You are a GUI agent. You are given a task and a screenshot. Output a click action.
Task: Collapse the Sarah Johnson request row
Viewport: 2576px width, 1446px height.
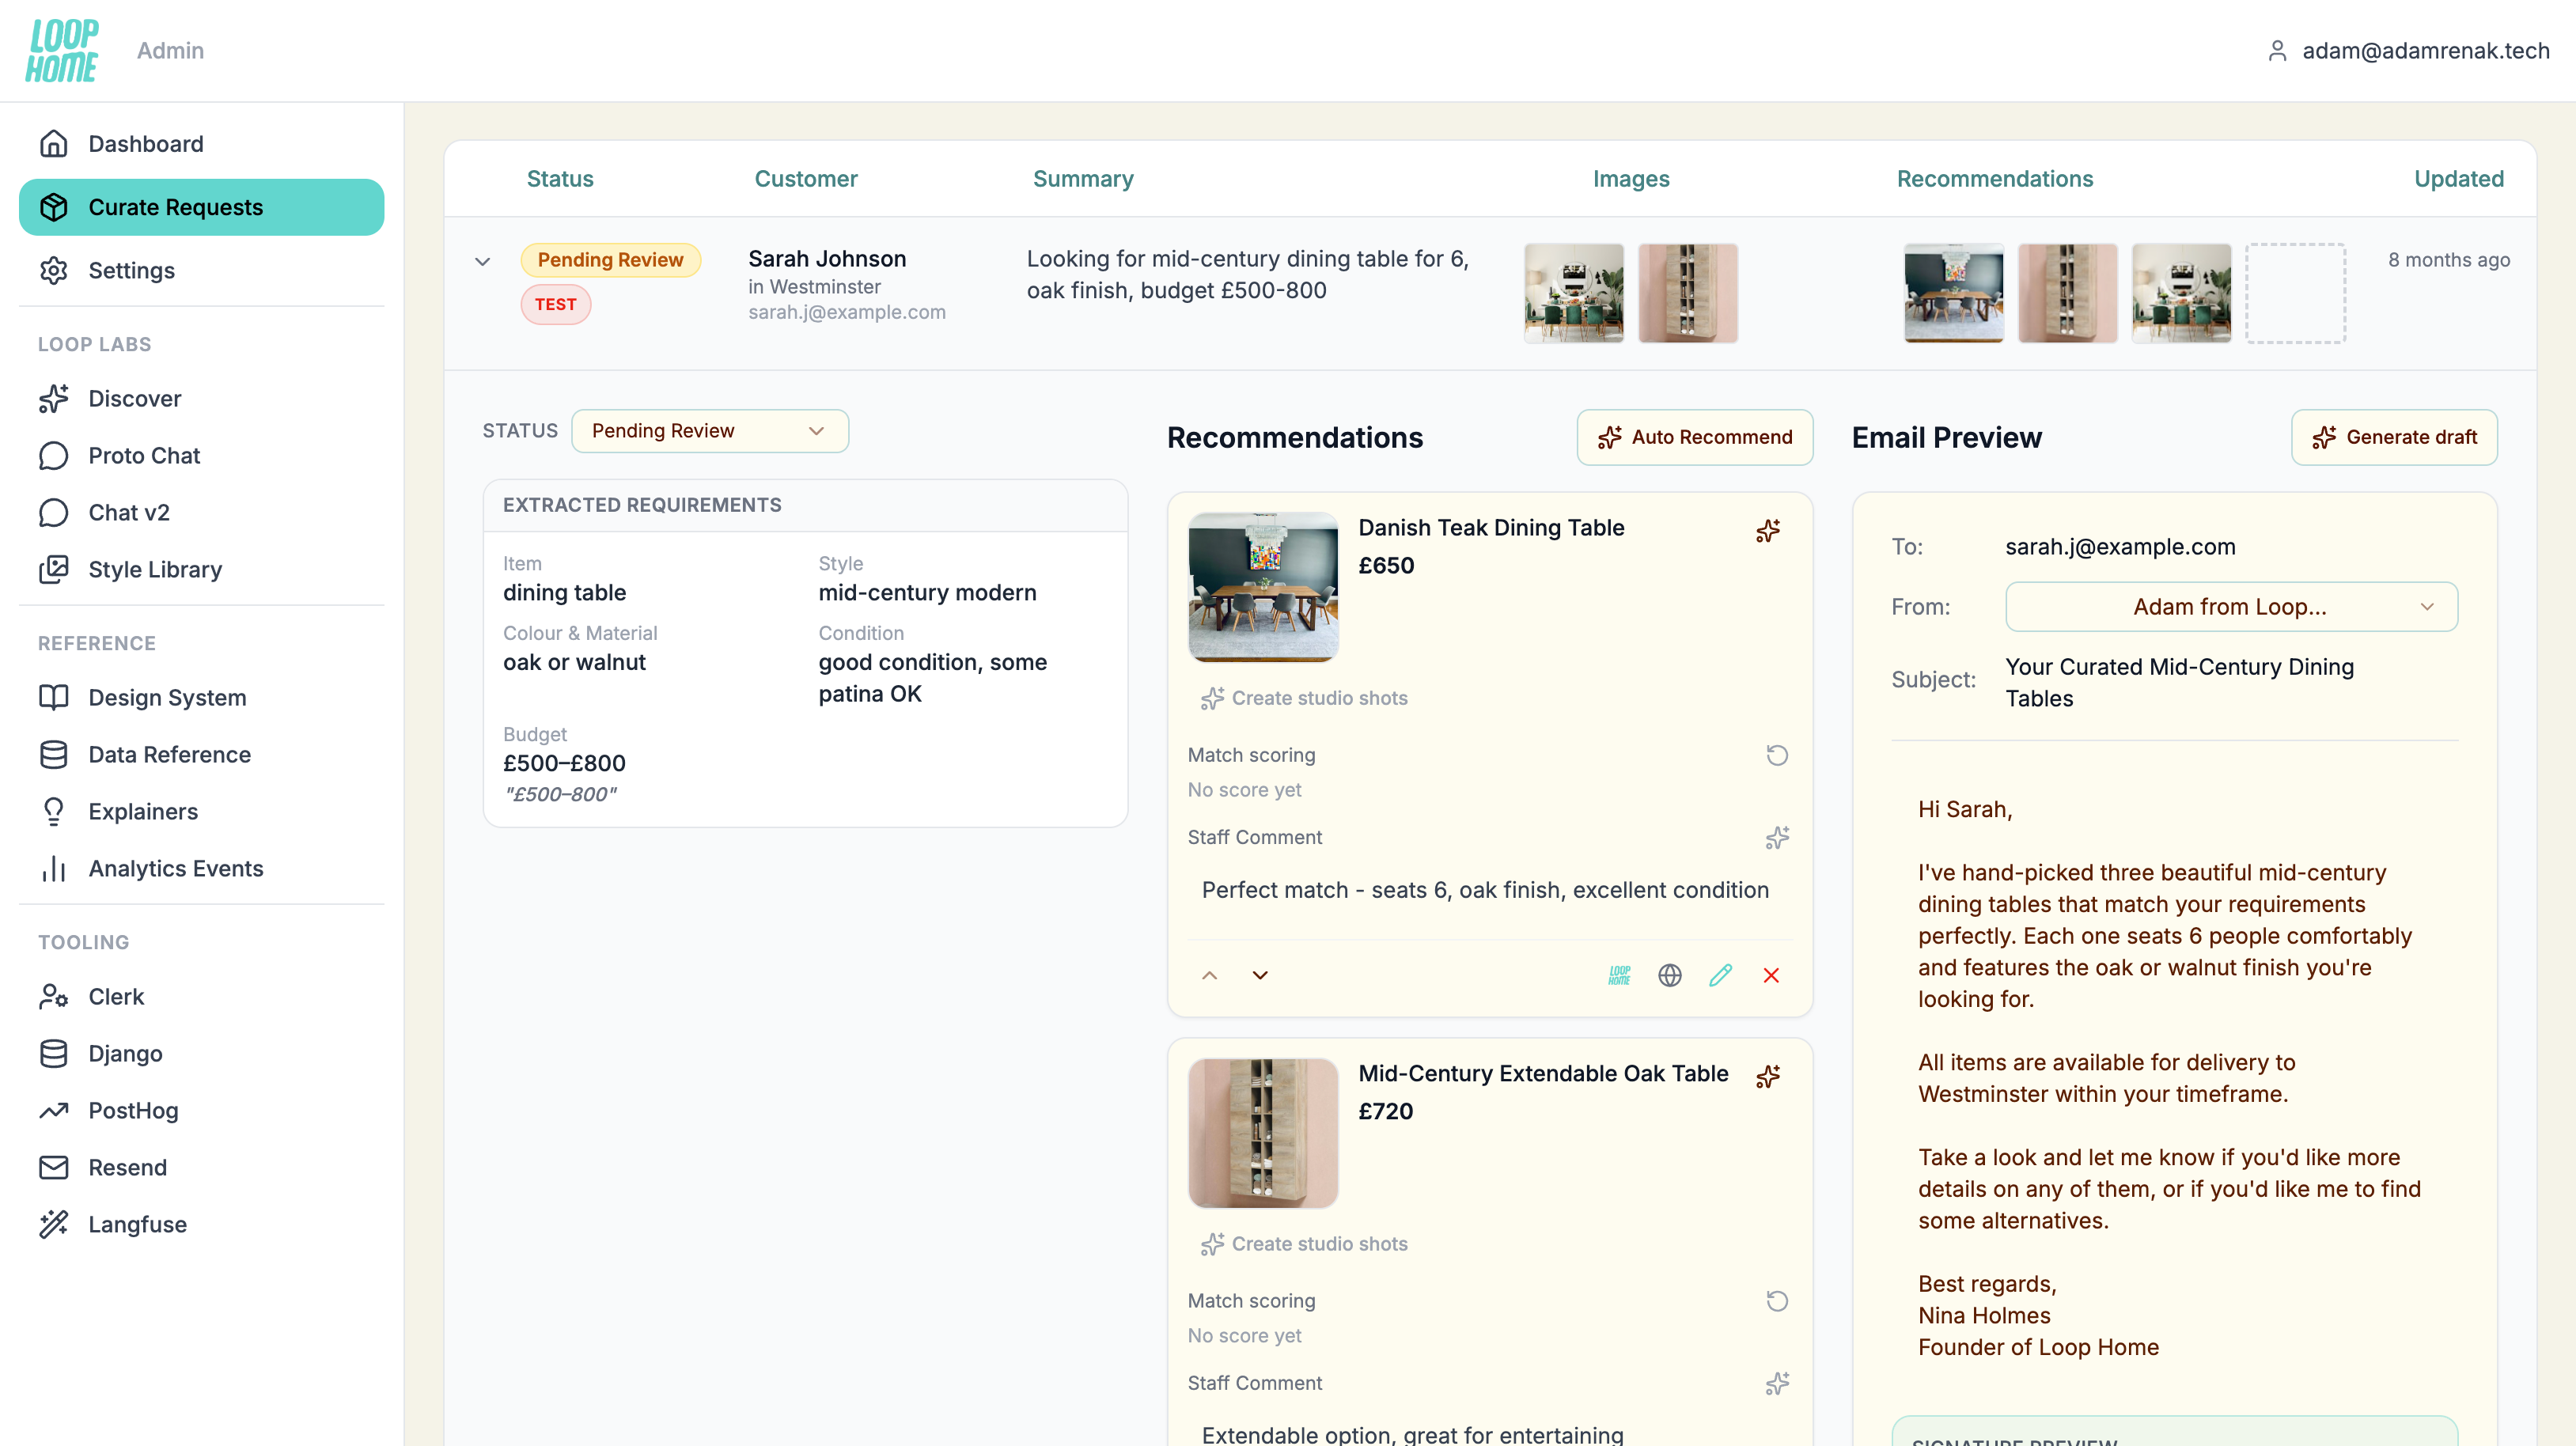coord(482,261)
